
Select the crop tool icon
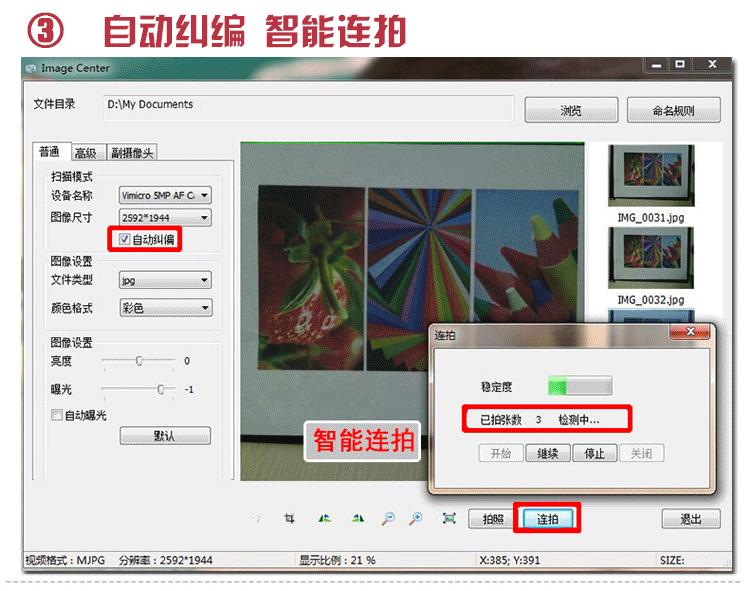click(x=289, y=518)
